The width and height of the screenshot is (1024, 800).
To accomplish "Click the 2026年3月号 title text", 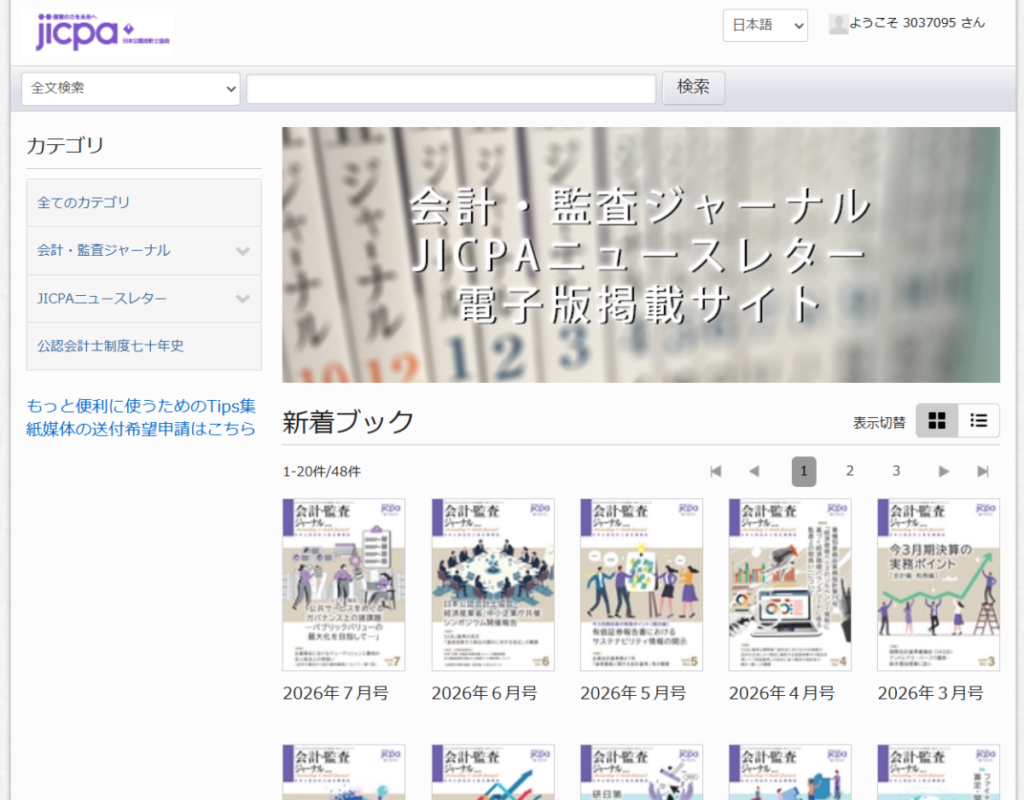I will 931,694.
